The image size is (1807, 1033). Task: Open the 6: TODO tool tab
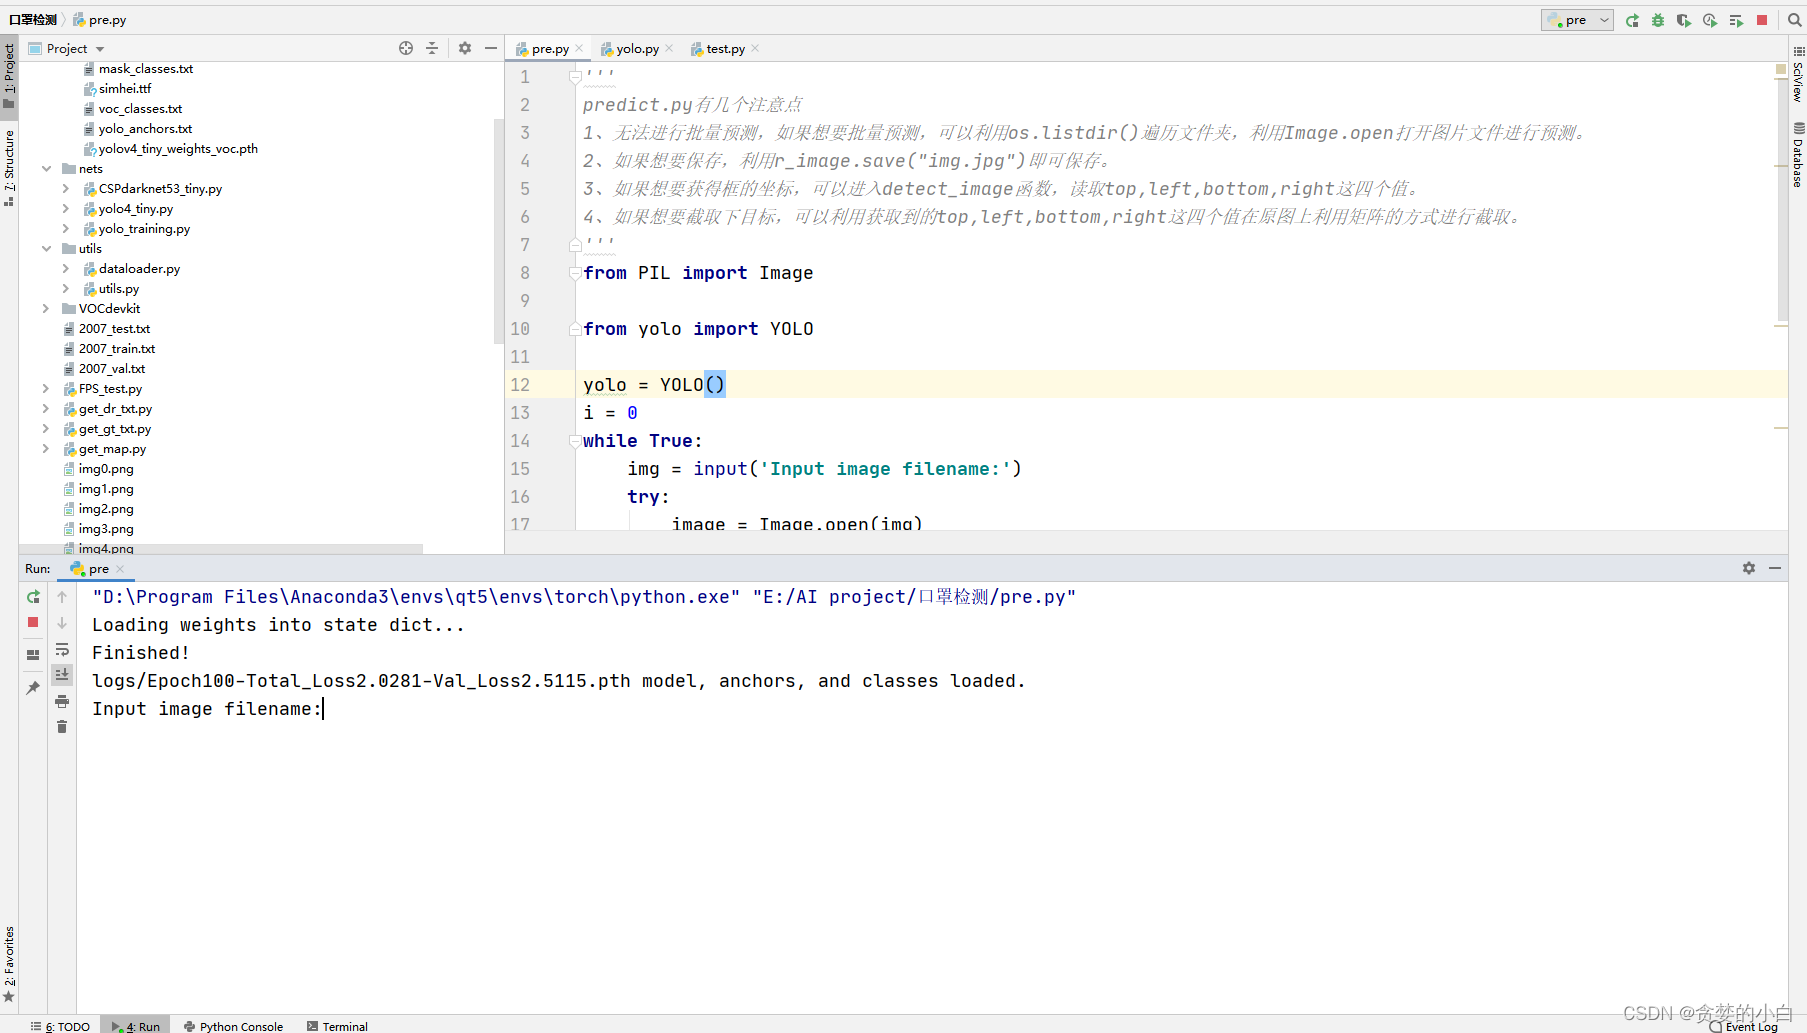60,1026
